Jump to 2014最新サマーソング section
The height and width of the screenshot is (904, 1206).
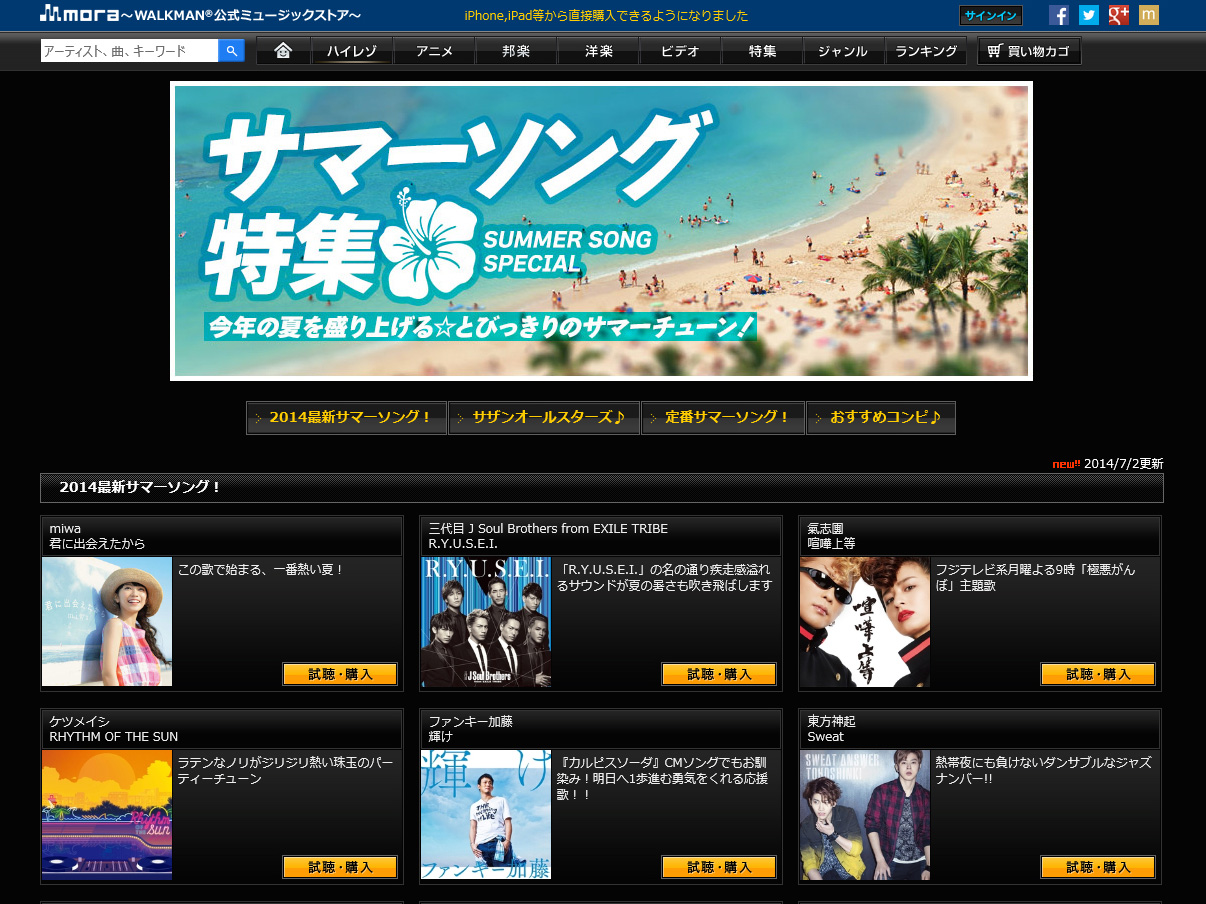click(x=346, y=418)
